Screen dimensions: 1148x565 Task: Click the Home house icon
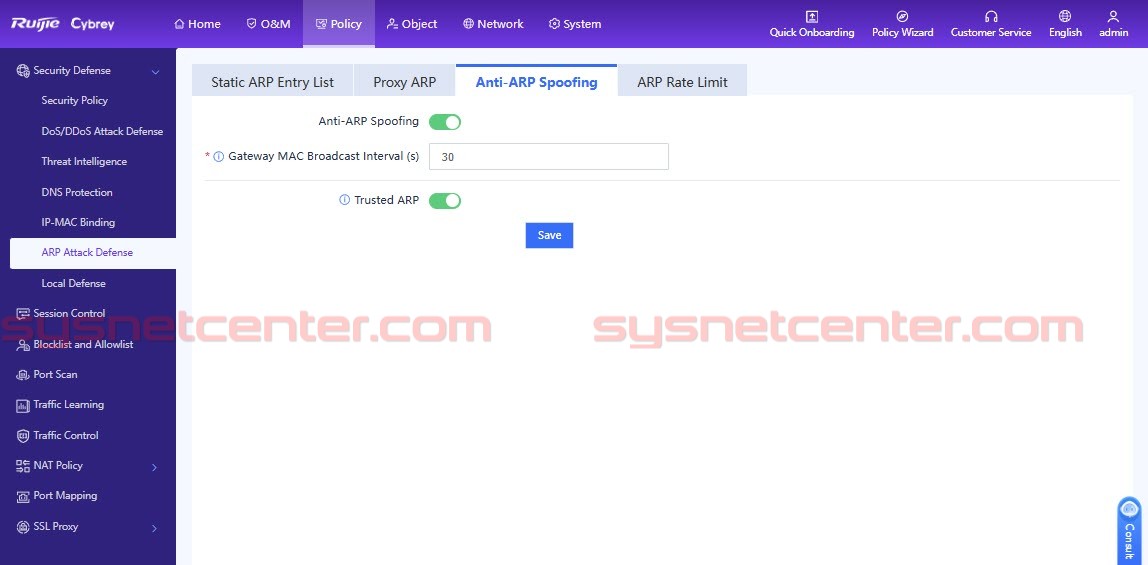(x=179, y=24)
